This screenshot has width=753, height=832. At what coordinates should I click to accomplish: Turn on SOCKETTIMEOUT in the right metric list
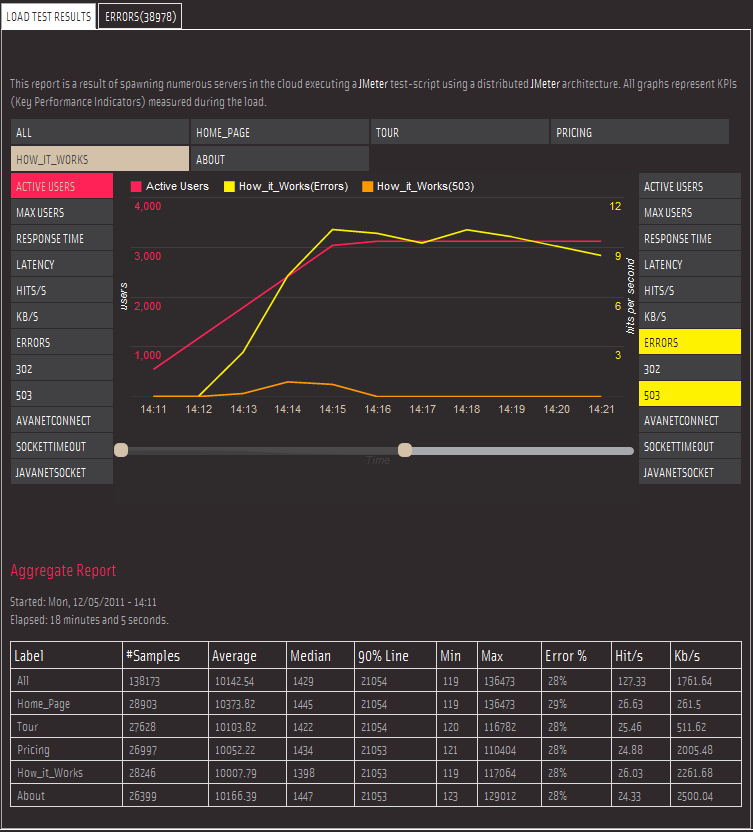[689, 447]
